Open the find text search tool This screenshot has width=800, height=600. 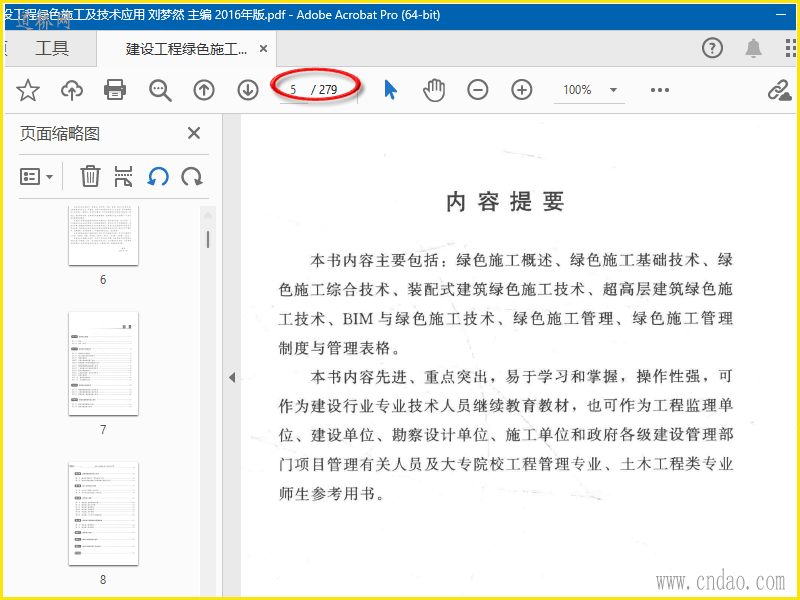coord(160,90)
